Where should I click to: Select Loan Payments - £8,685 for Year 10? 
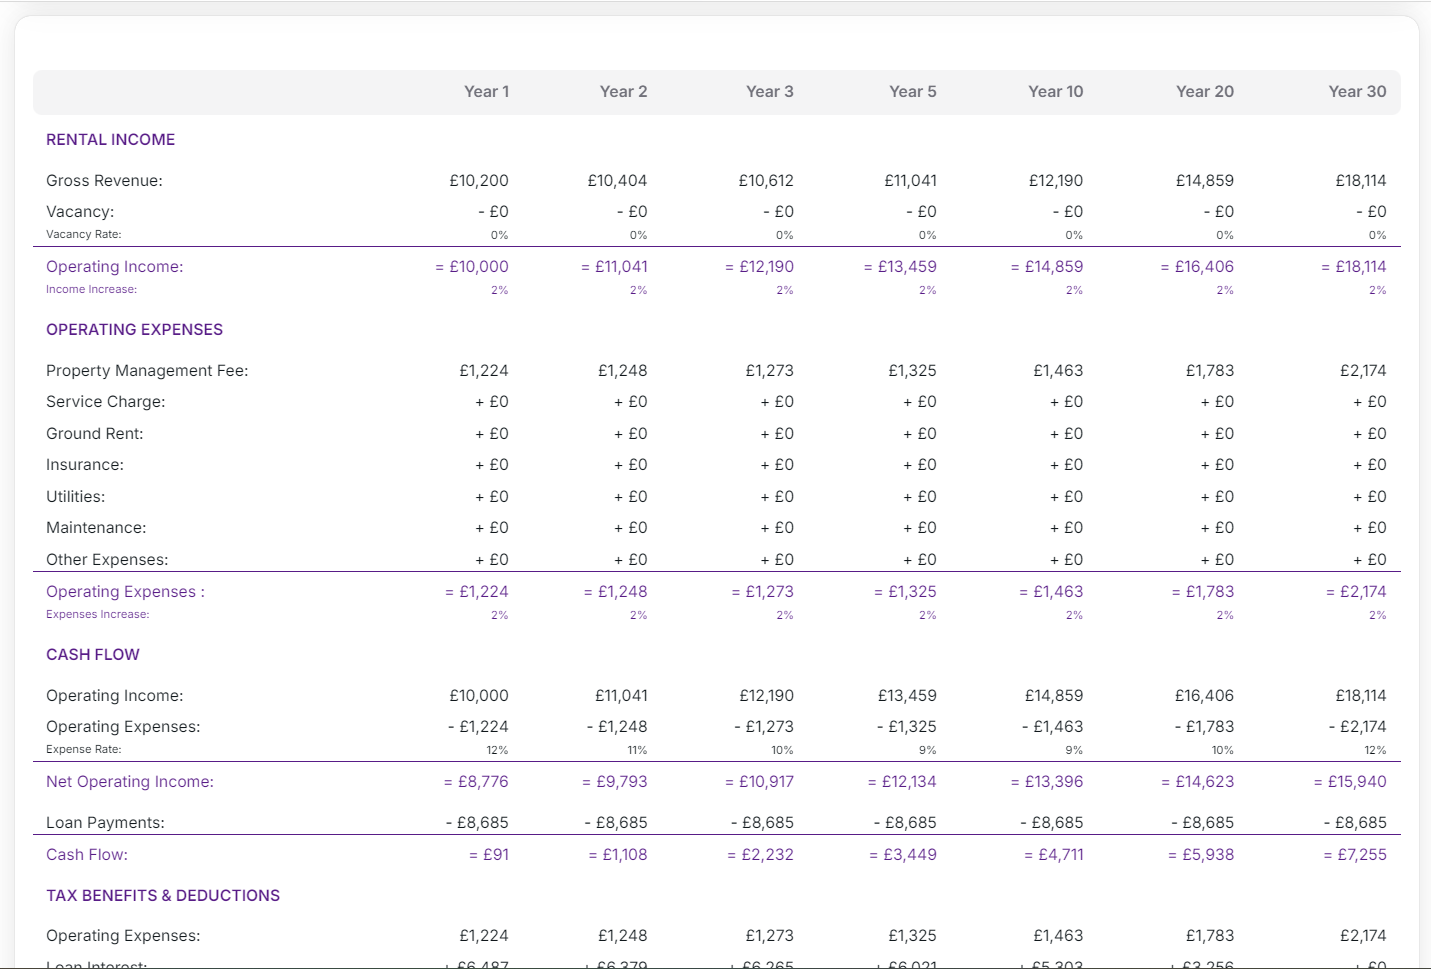point(1051,823)
